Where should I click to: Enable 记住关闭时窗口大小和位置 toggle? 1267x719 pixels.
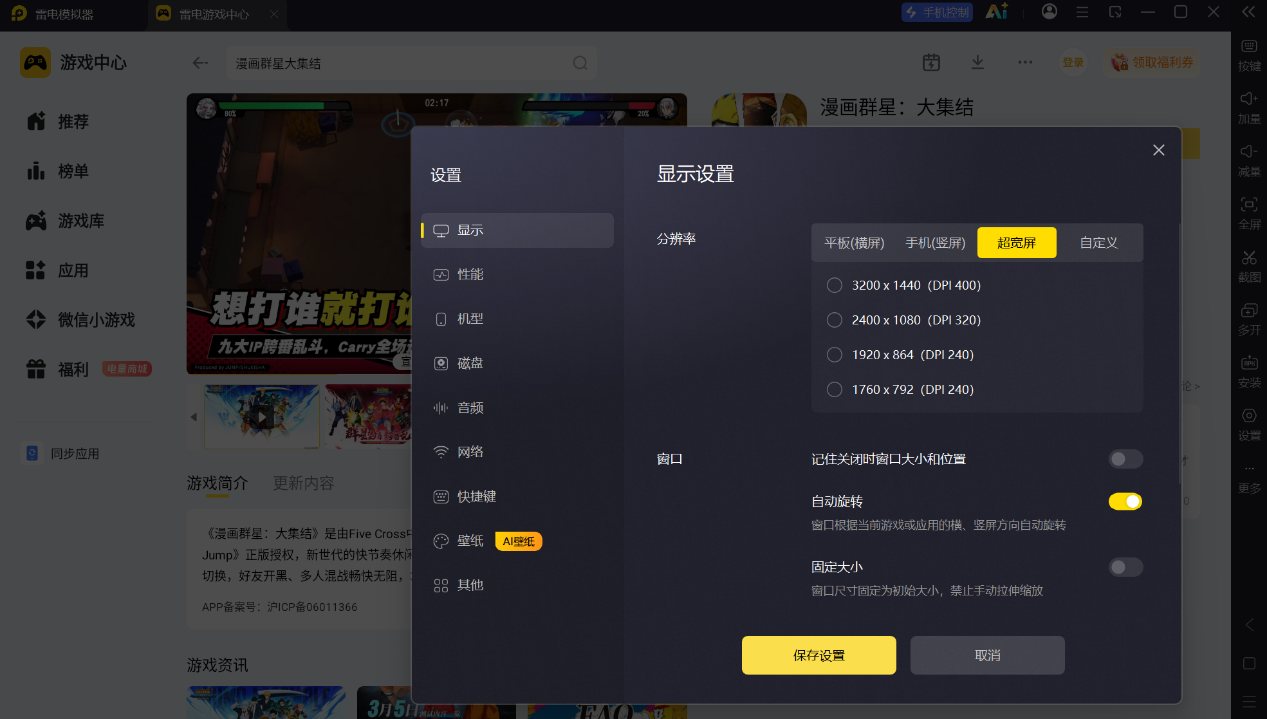(x=1125, y=459)
